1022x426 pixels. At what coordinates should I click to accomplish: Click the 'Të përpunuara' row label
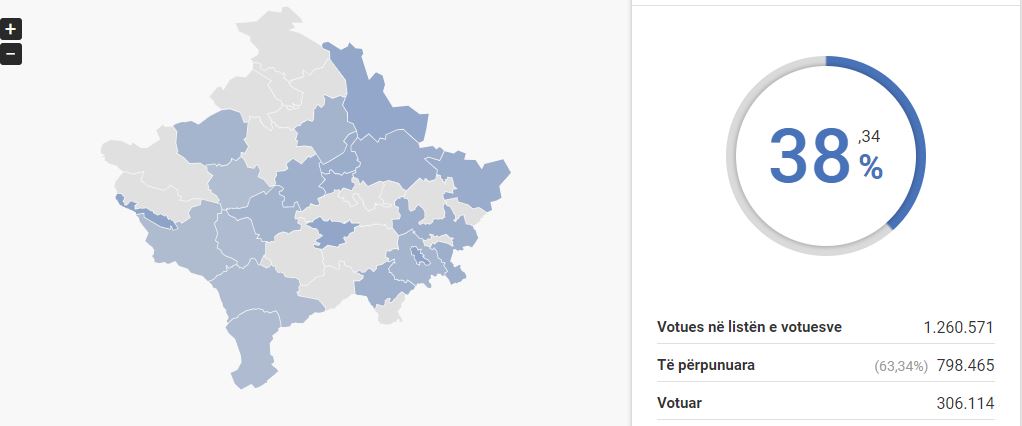coord(706,365)
